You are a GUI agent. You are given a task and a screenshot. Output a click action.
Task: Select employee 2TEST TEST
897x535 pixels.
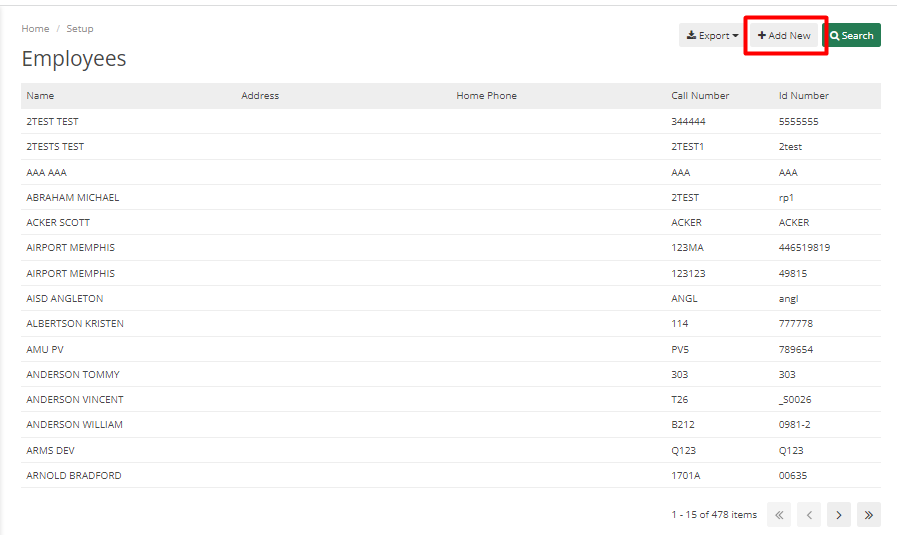click(52, 121)
